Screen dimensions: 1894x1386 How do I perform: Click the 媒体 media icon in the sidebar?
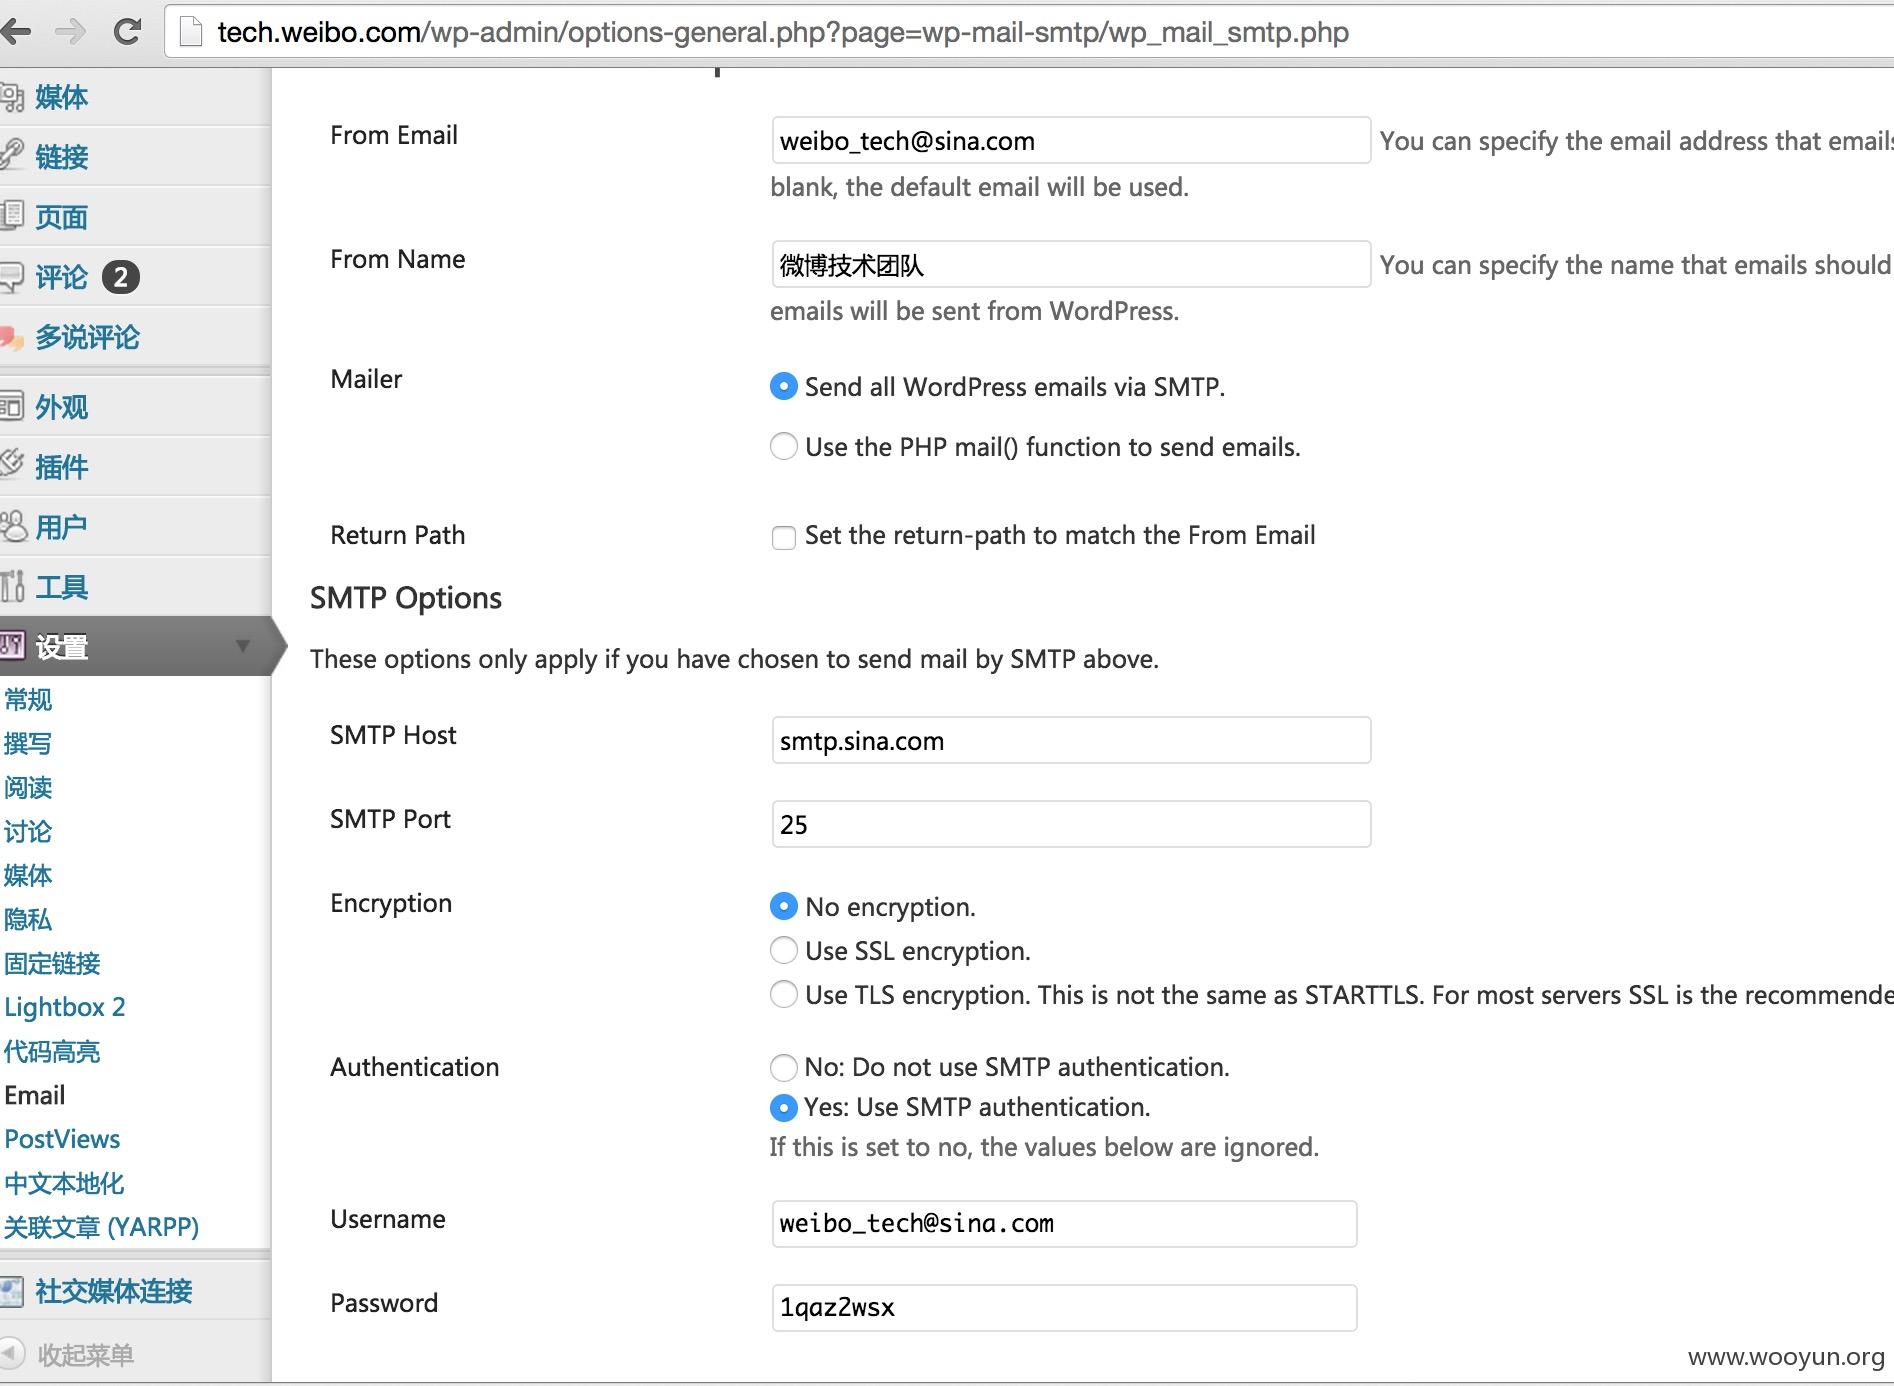pyautogui.click(x=11, y=97)
